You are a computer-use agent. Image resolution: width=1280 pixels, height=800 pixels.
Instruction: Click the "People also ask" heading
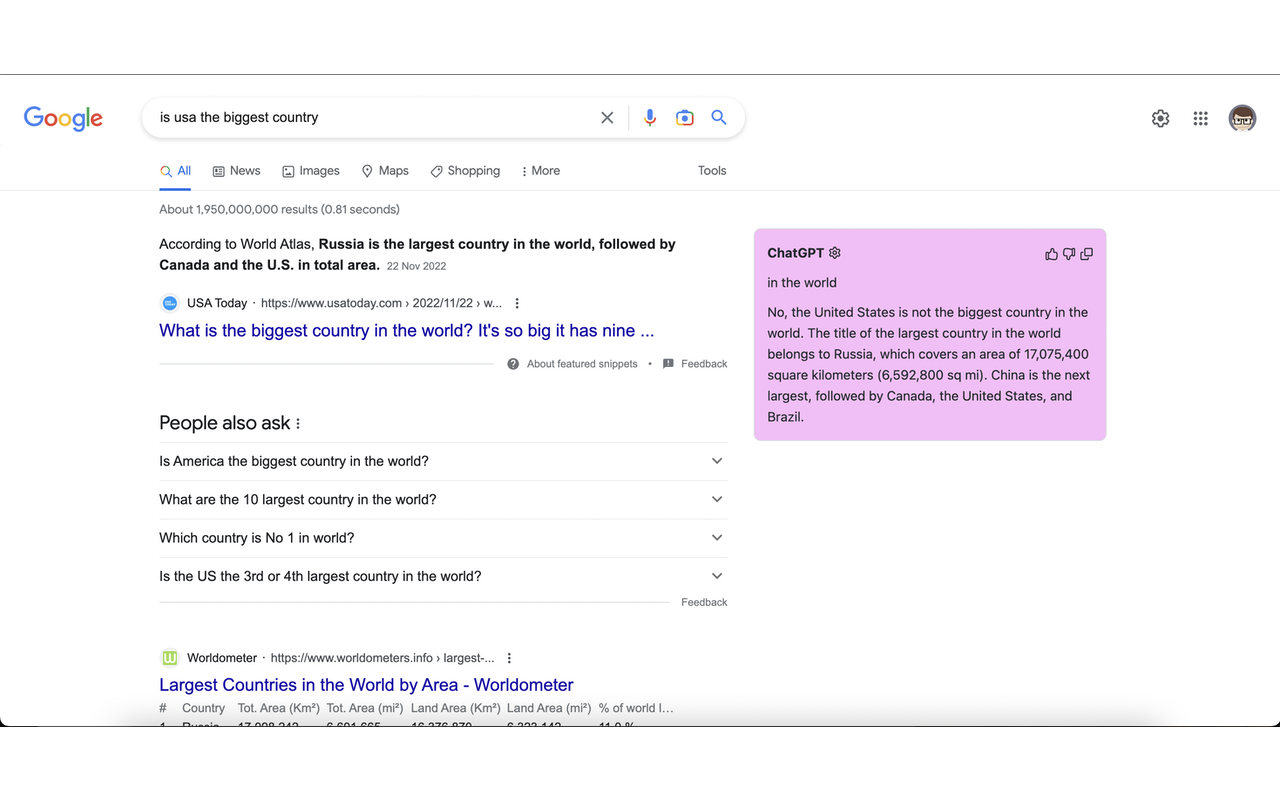click(224, 423)
